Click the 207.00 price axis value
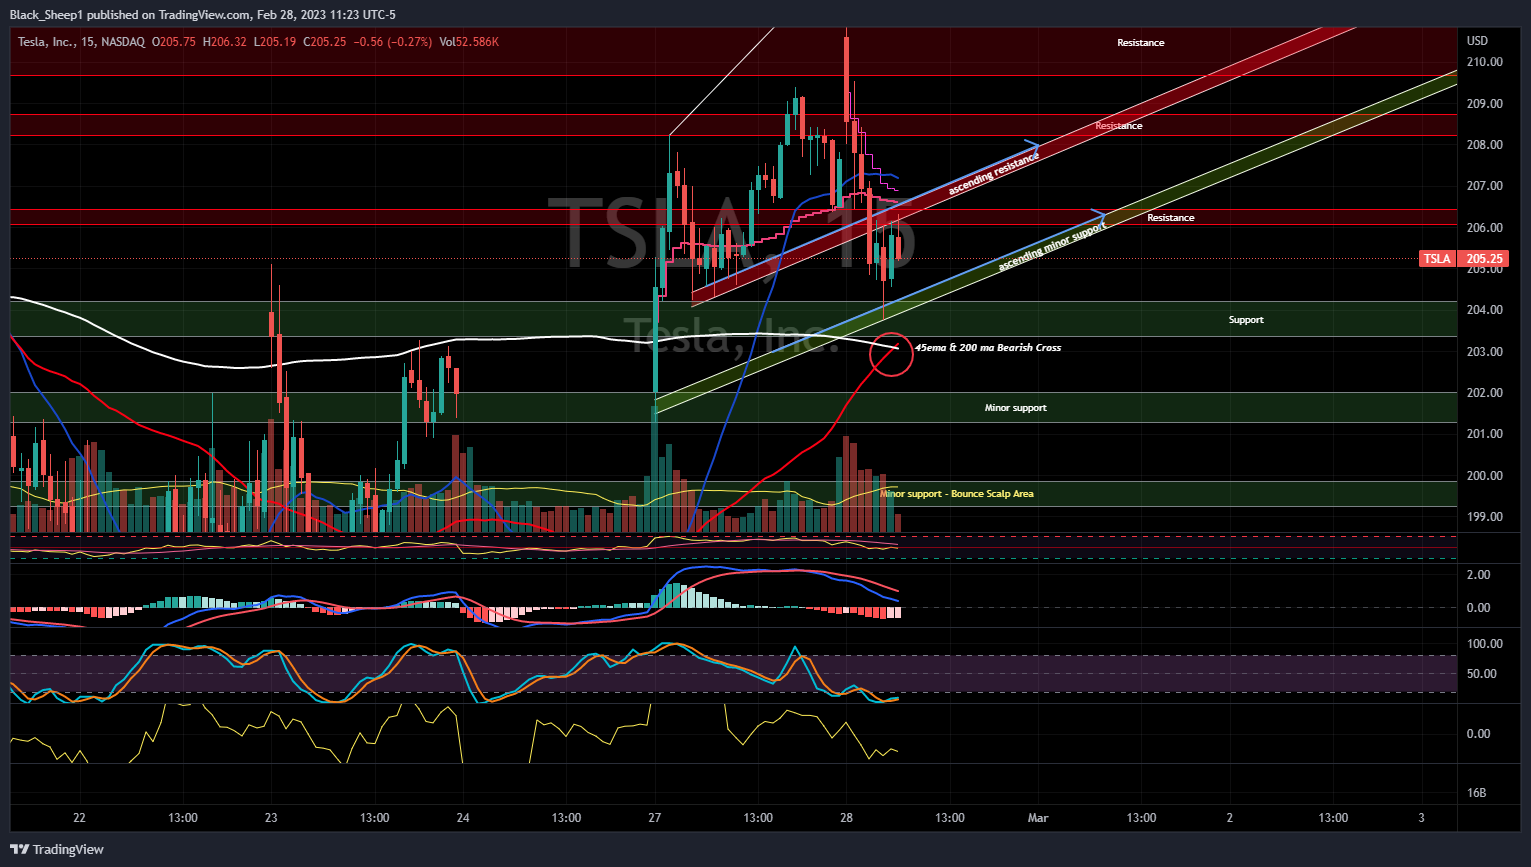This screenshot has width=1531, height=867. (1485, 186)
